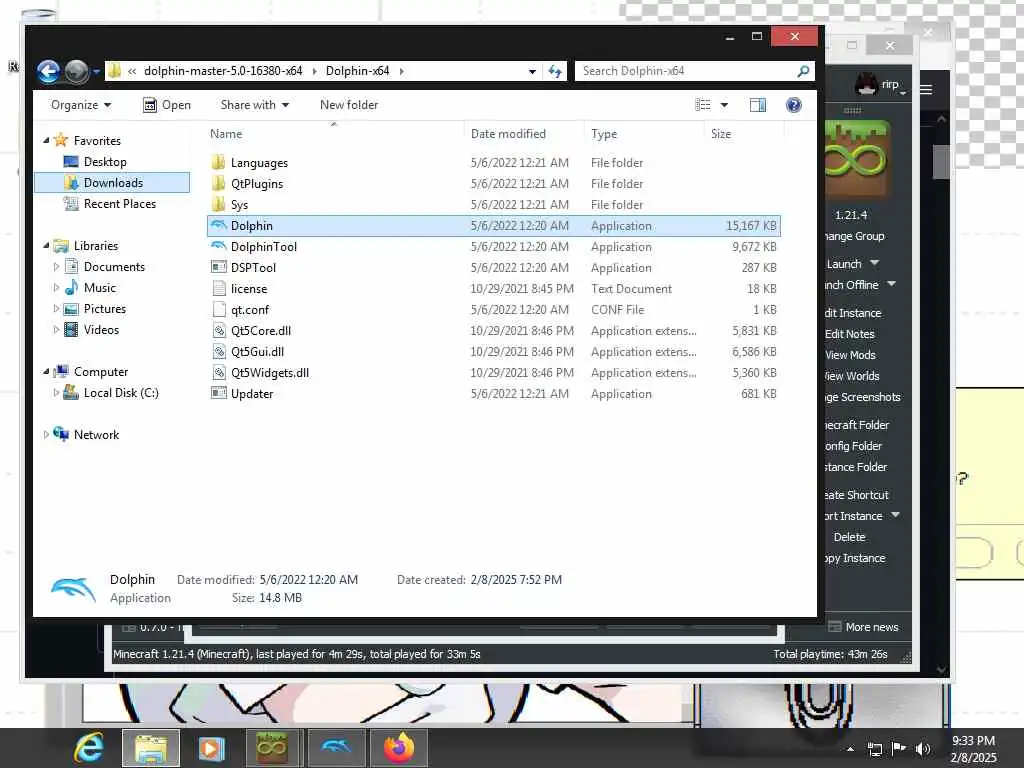Screen dimensions: 1024x768
Task: Click dolphin-master-5.0-16380-x64 in address breadcrumb
Action: point(223,71)
